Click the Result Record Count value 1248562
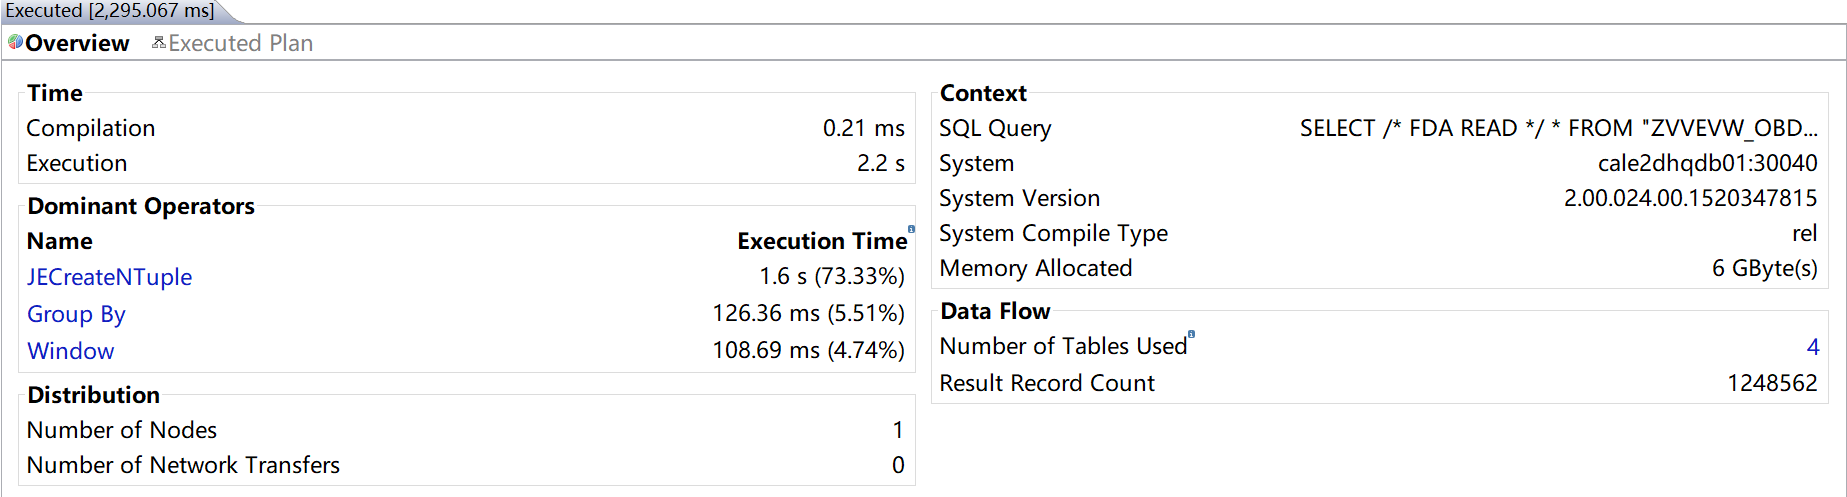The width and height of the screenshot is (1847, 497). pos(1772,383)
